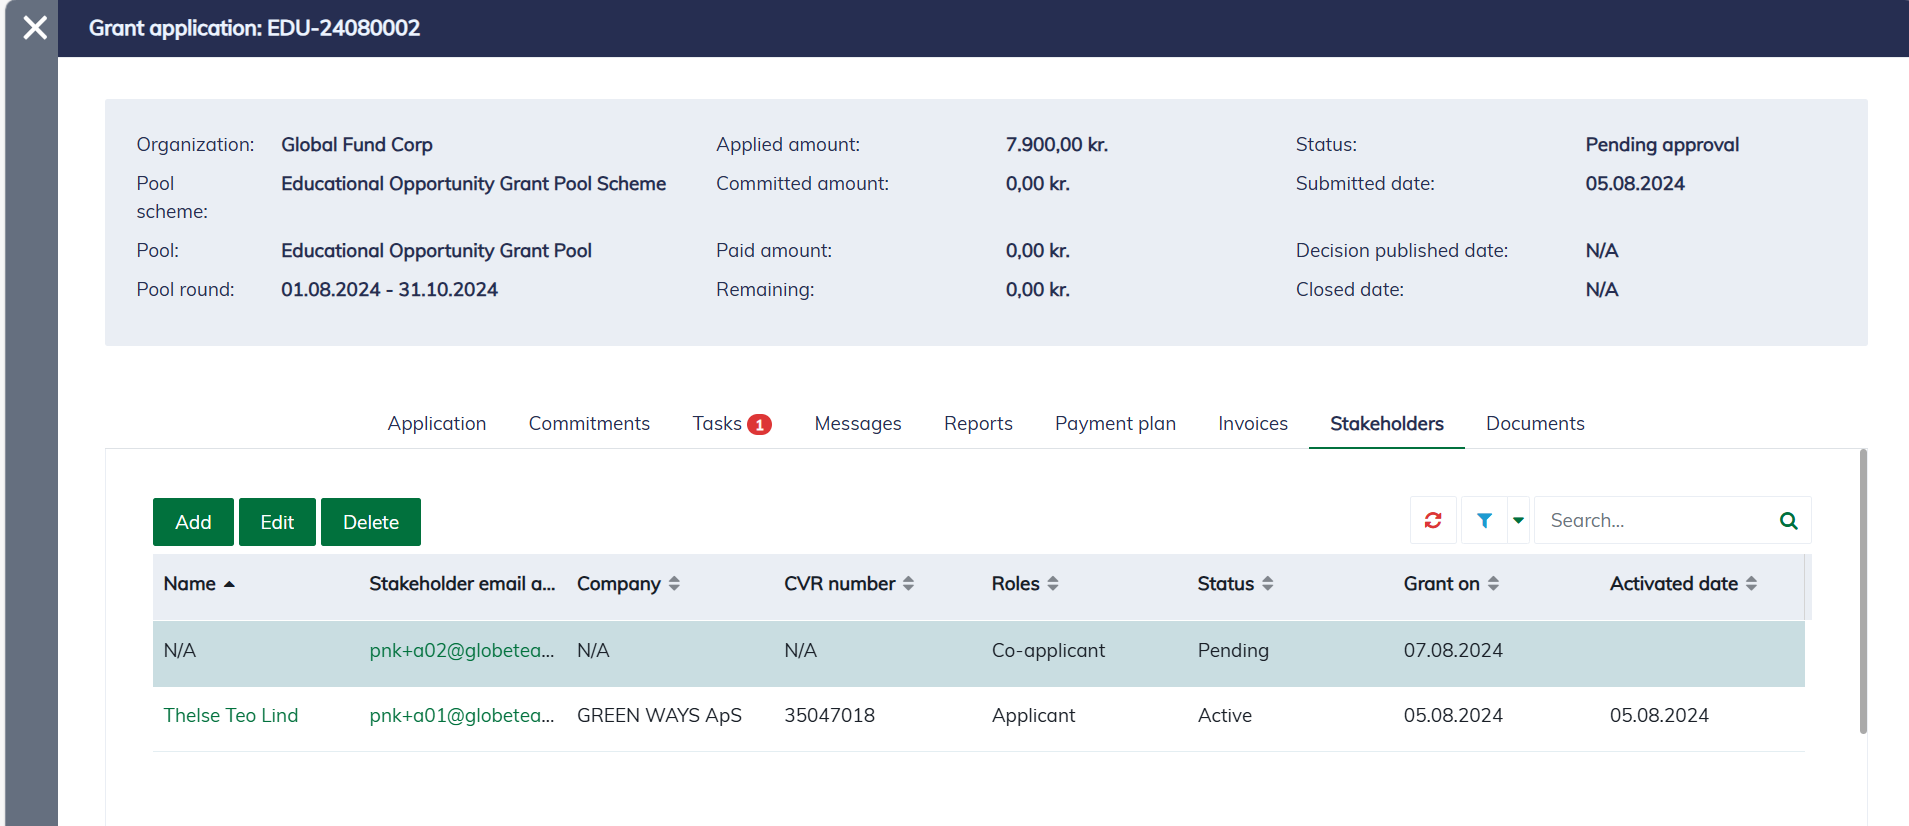Click the green search magnifier icon
Screen dimensions: 1909x826
(1788, 521)
